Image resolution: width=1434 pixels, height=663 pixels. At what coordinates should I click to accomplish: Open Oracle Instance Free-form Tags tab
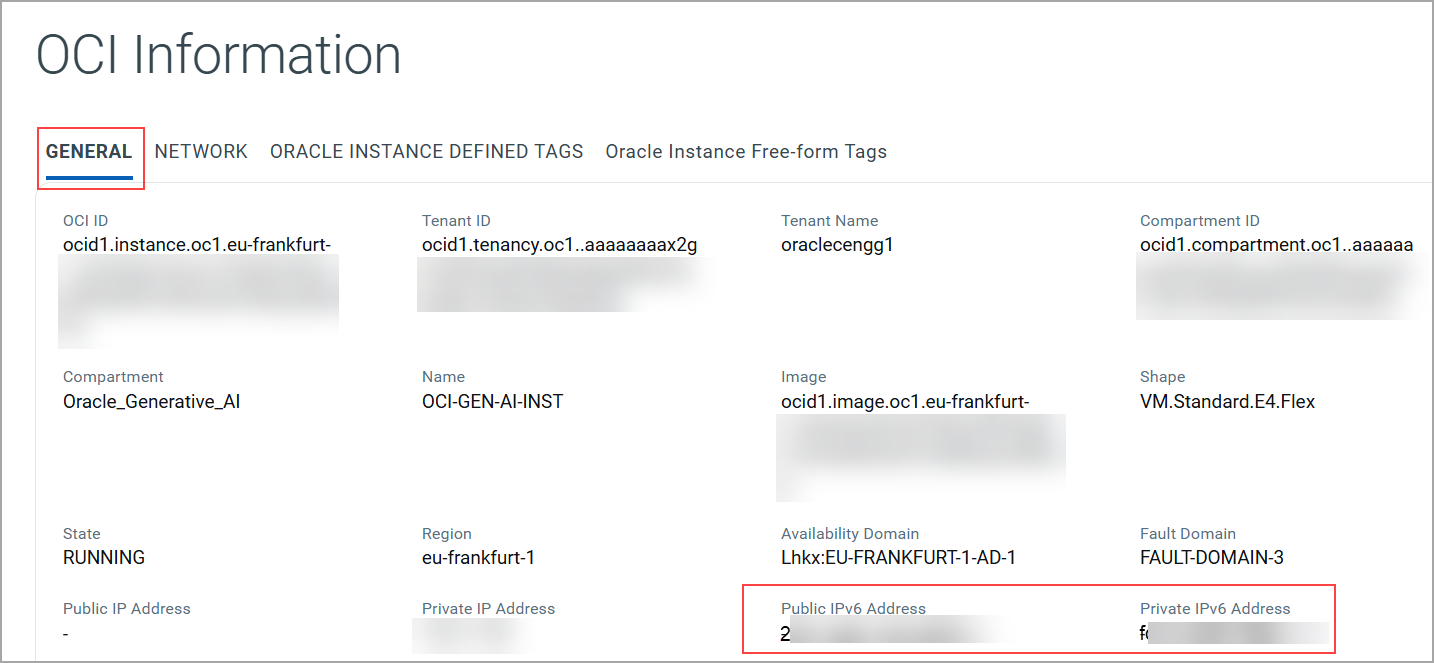pos(746,152)
